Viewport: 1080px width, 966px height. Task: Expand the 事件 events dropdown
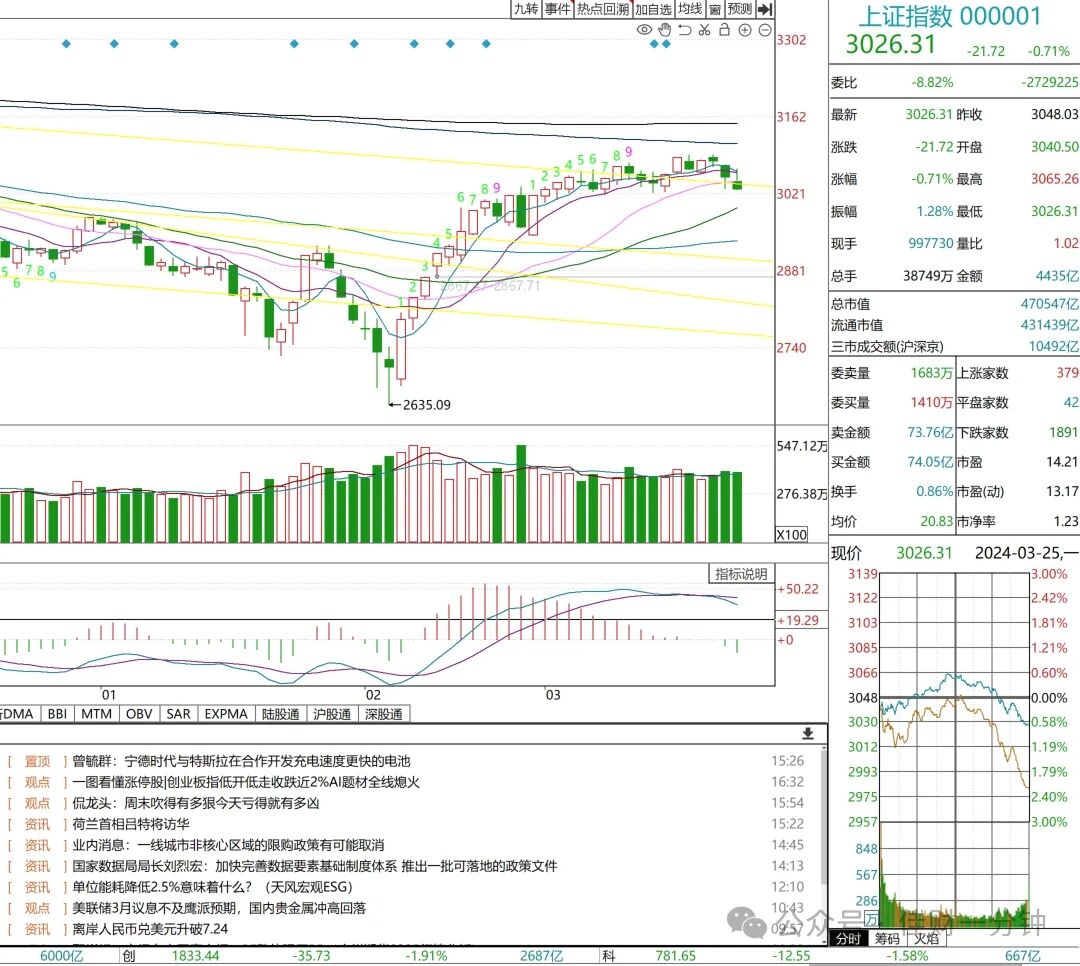(558, 9)
